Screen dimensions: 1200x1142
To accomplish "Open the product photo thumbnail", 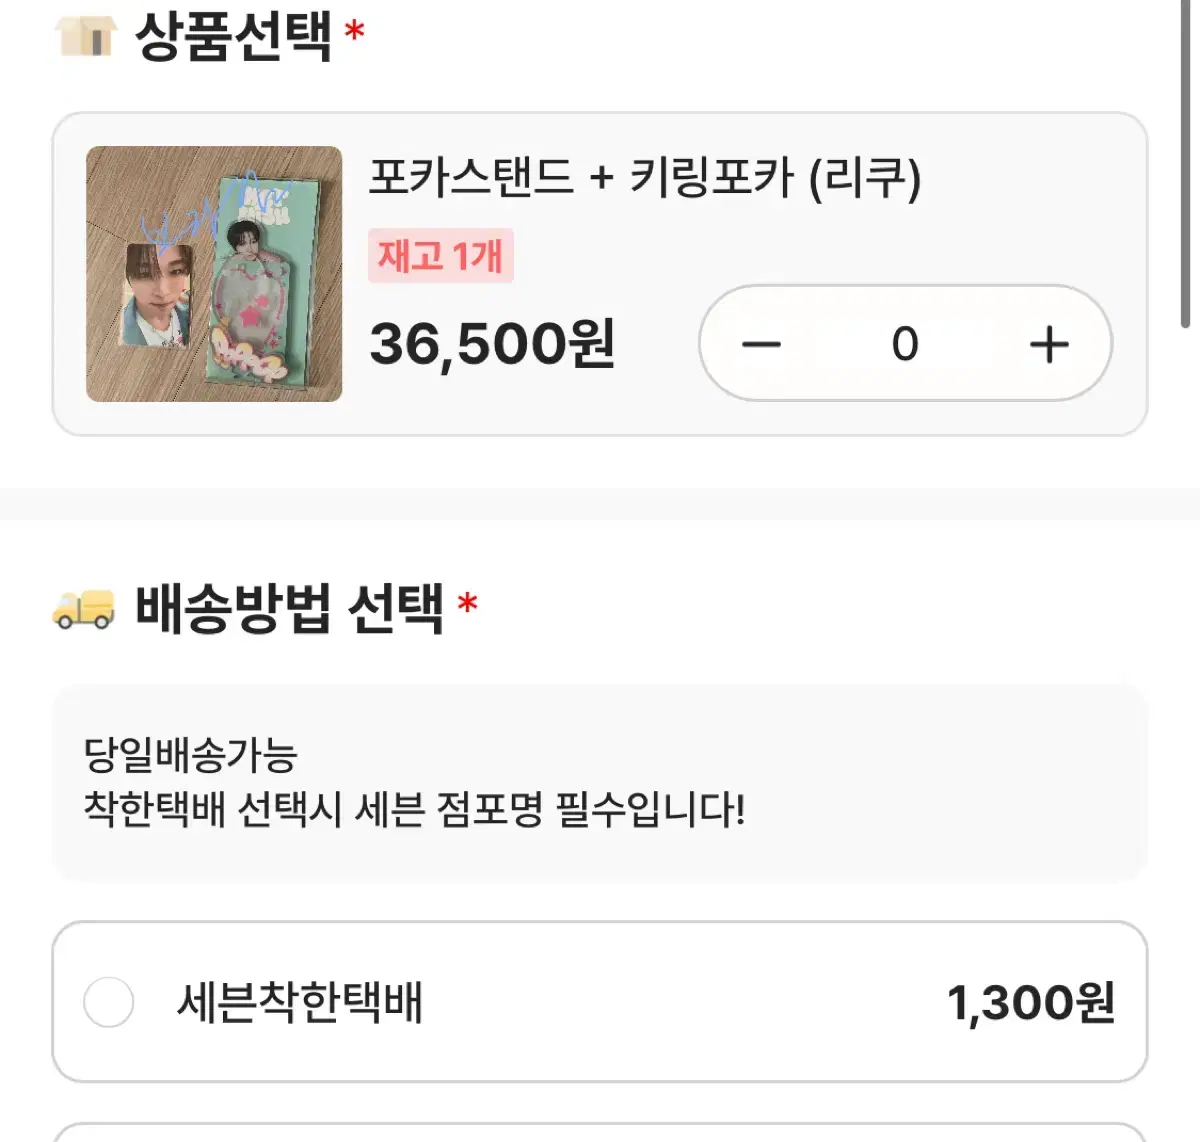I will (214, 274).
